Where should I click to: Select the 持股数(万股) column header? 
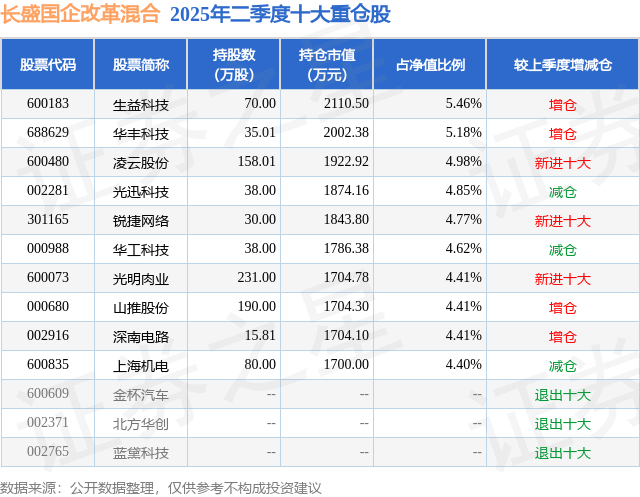point(234,64)
